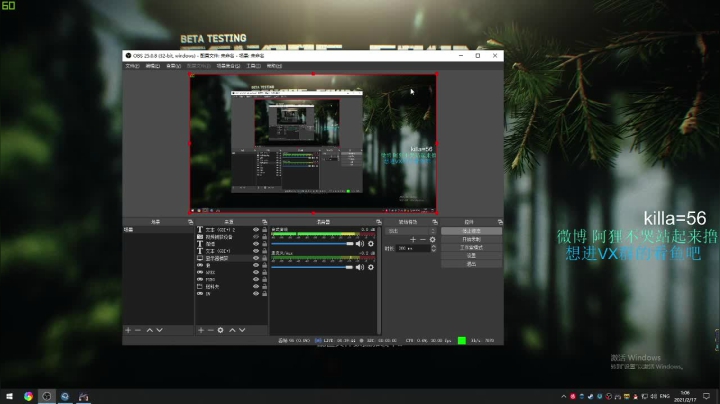The height and width of the screenshot is (404, 720).
Task: Toggle lock on 文本 (GDI+) source
Action: pyautogui.click(x=264, y=251)
